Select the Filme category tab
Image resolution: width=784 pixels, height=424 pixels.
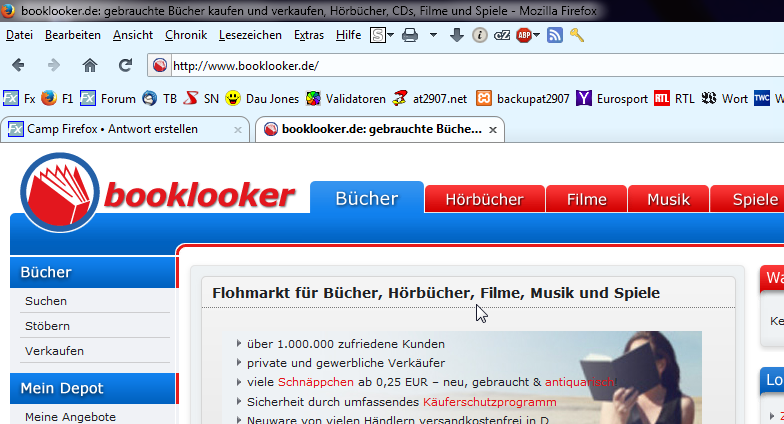point(586,199)
